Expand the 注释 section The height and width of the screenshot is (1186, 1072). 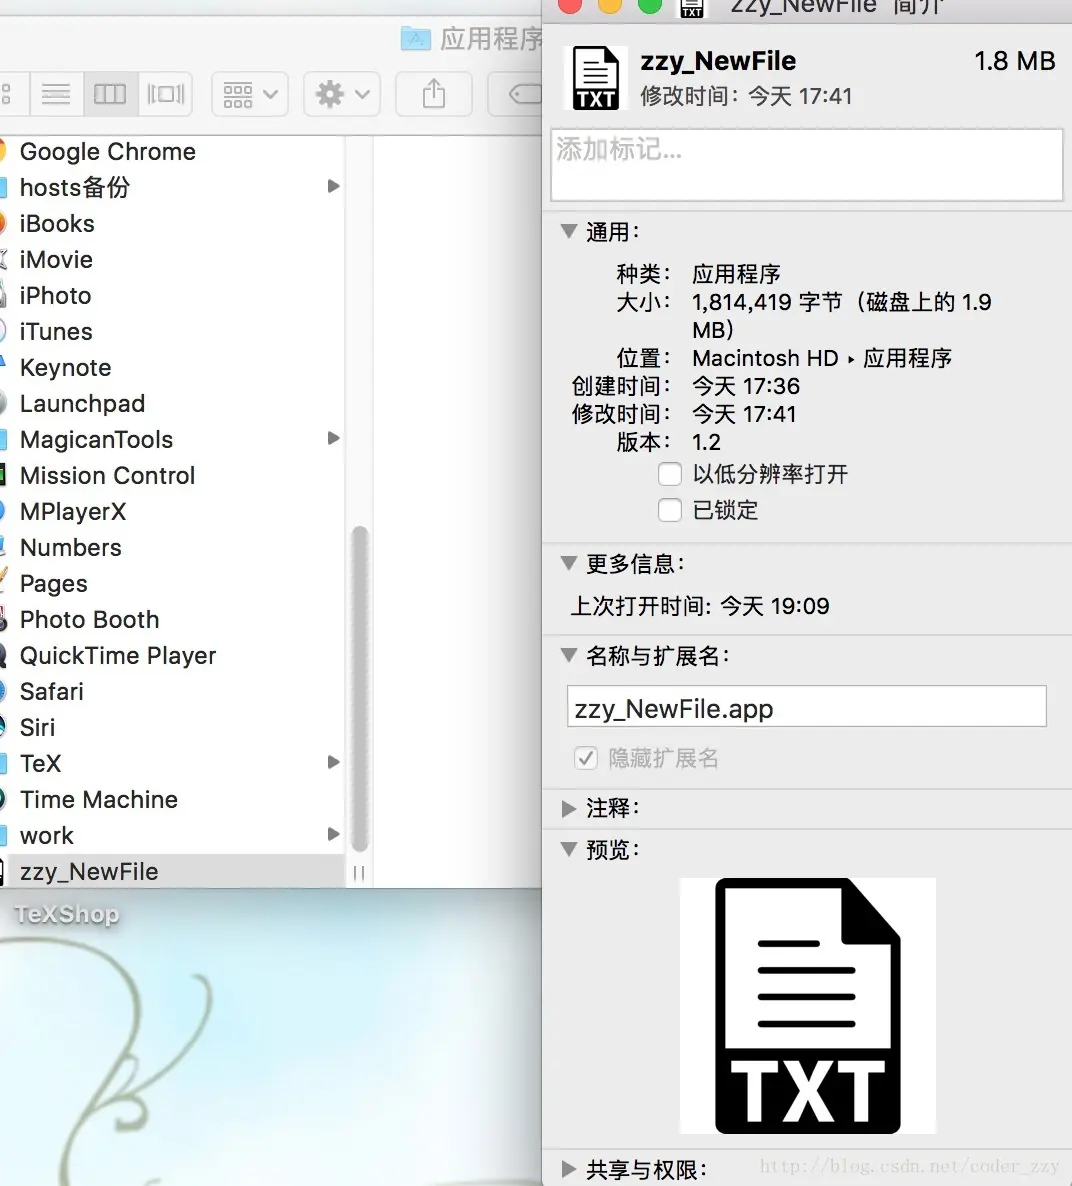[x=569, y=809]
